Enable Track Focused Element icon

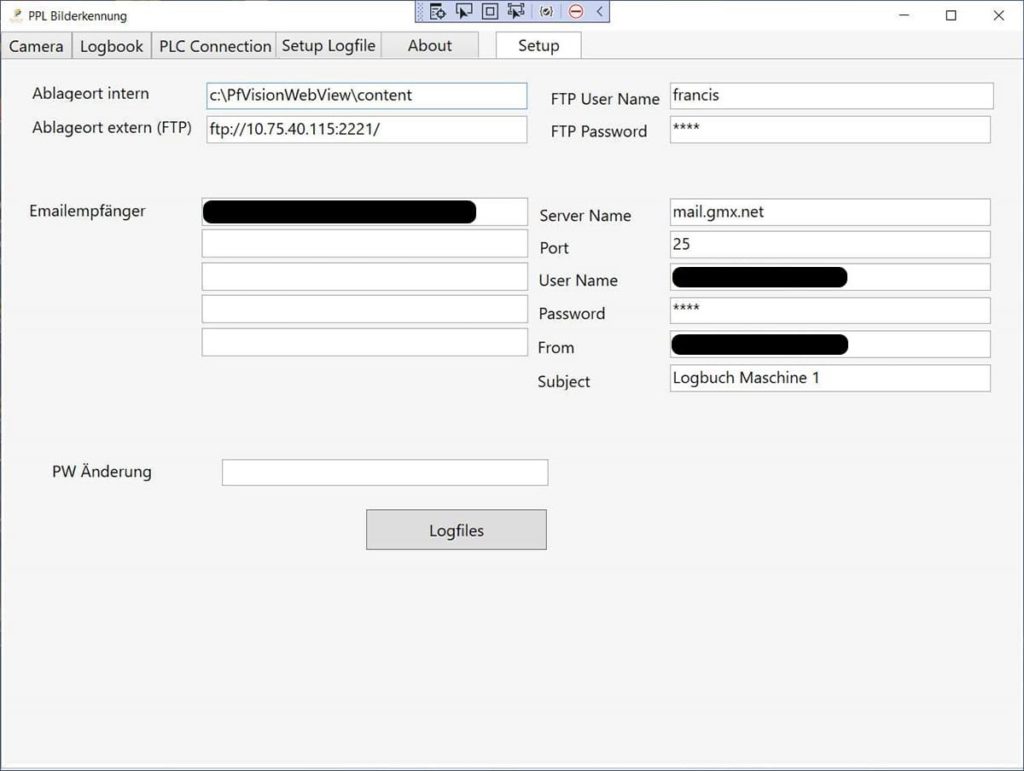(516, 12)
